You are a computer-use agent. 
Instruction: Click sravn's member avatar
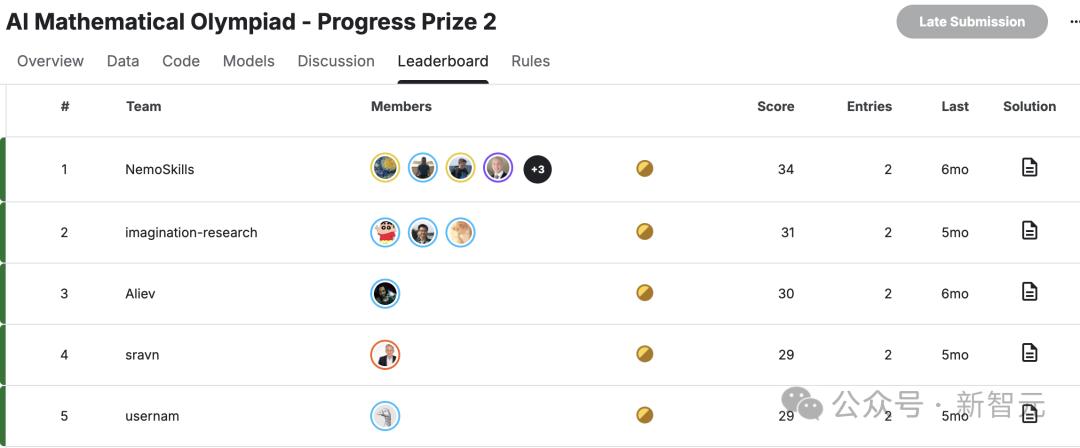coord(385,354)
